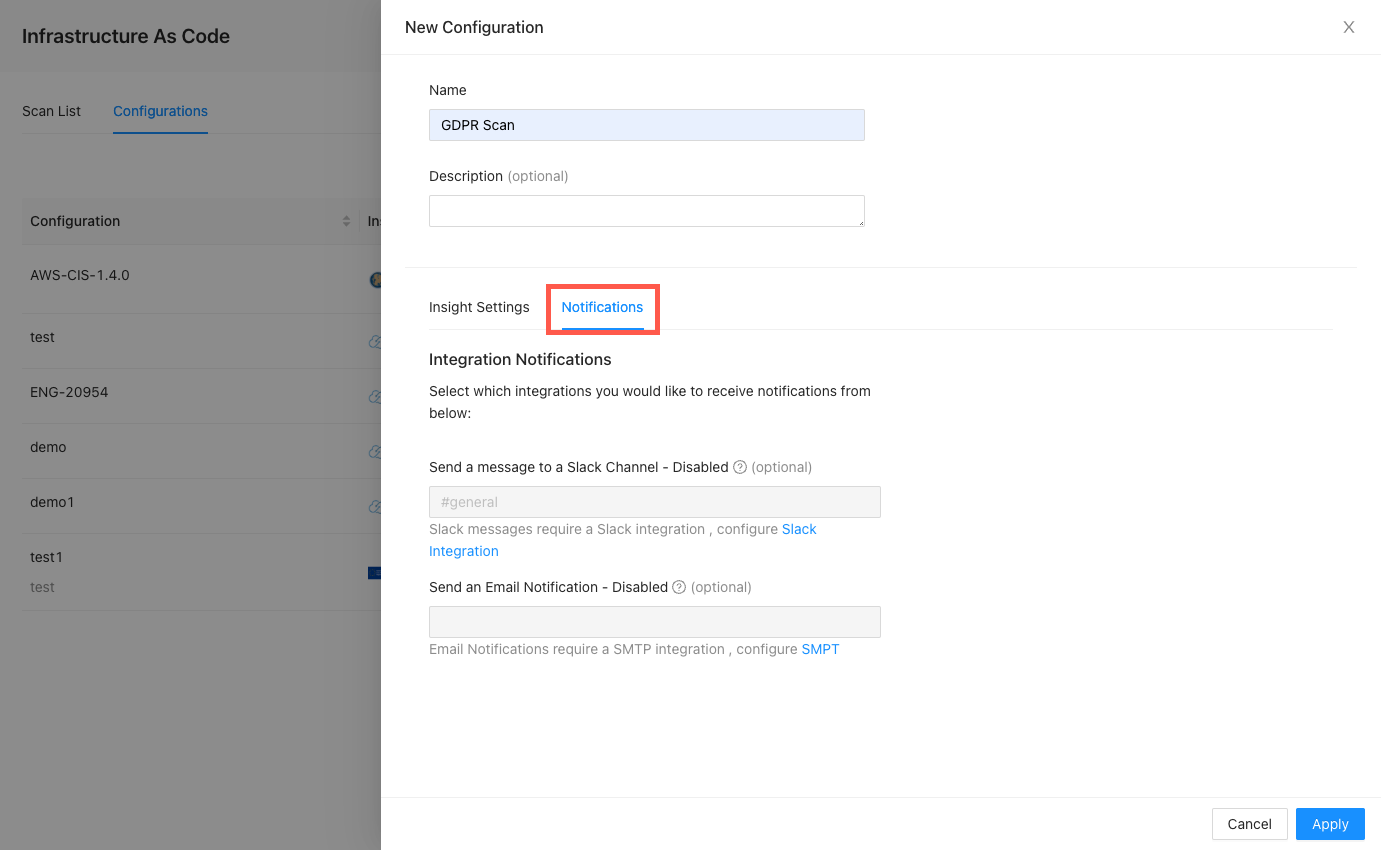Select the AWS-CIS-1.4.0 configuration row

click(x=201, y=279)
